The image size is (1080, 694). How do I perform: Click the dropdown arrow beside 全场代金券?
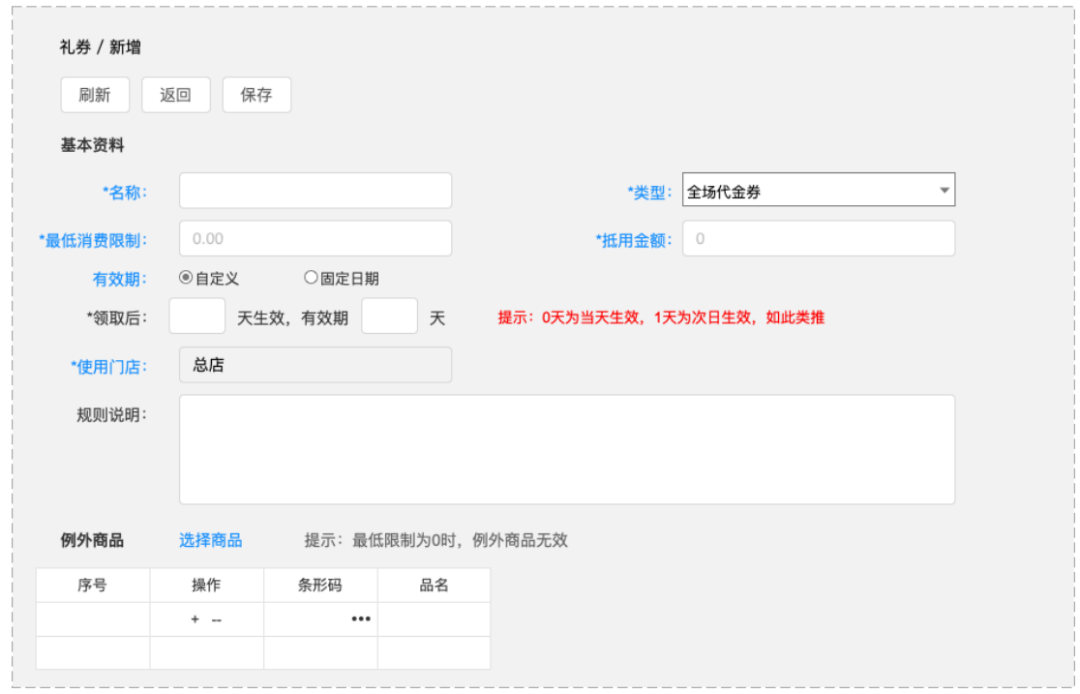pos(946,189)
